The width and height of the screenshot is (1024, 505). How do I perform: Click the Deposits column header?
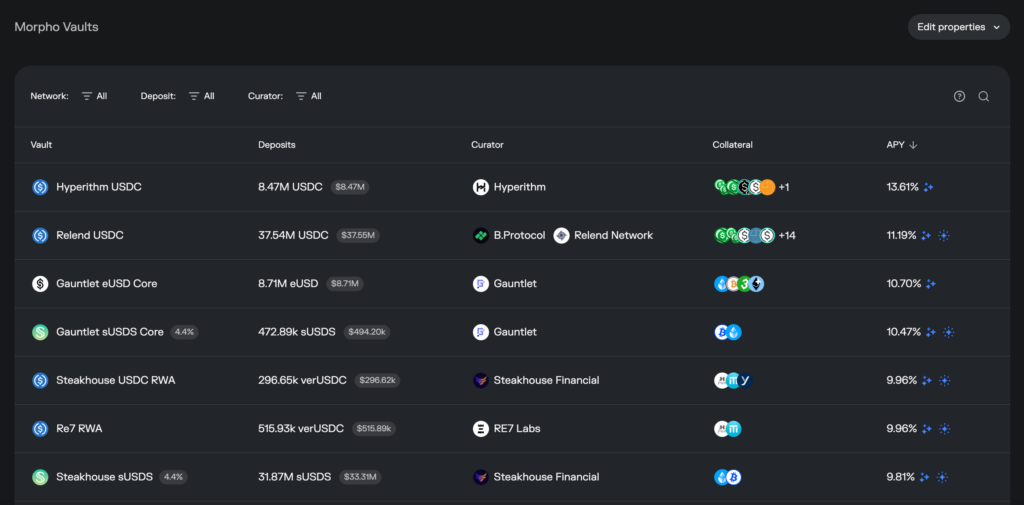(277, 145)
